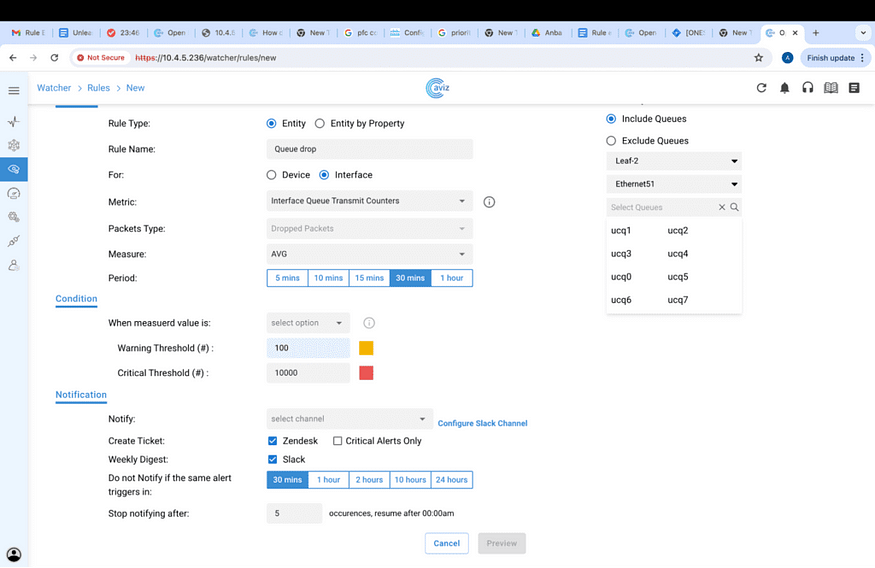Switch to the 10.4.5 browser tab
Viewport: 875px width, 568px height.
pos(219,33)
